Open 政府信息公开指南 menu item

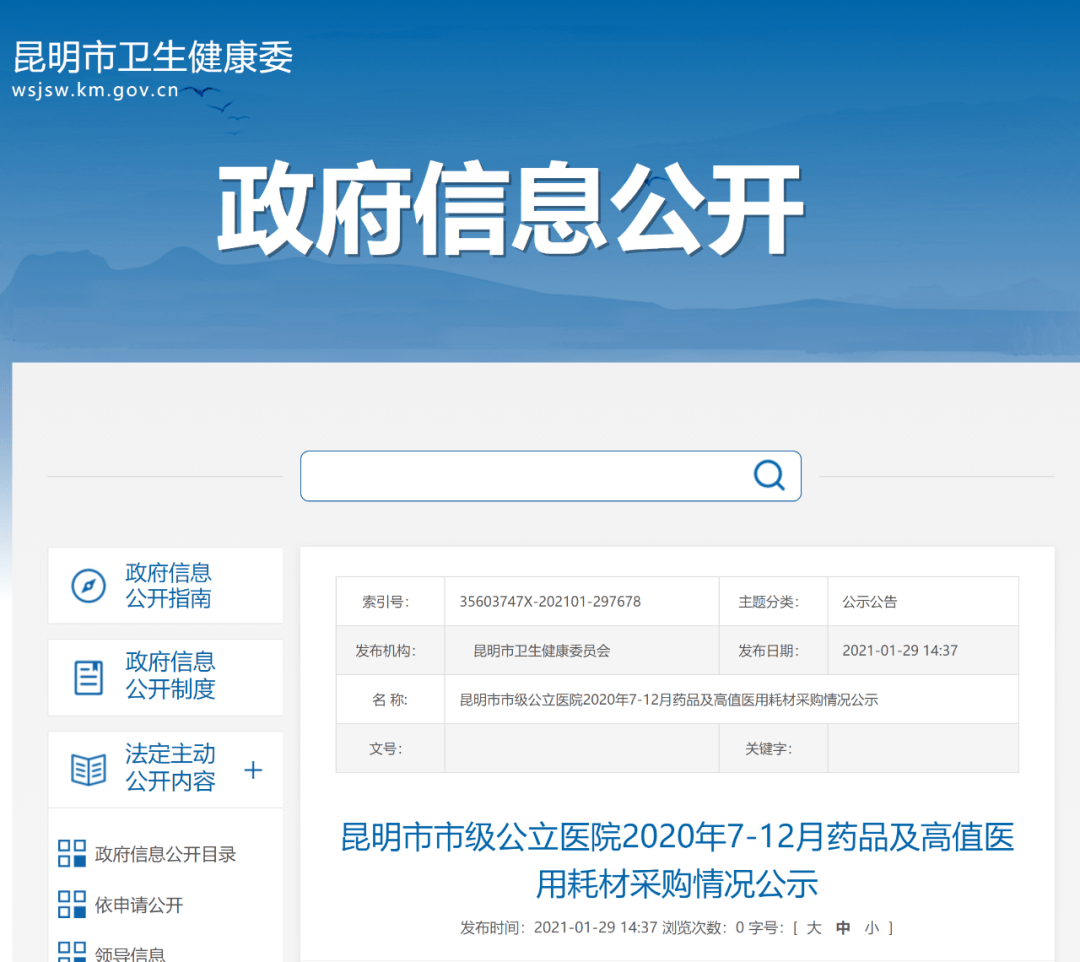pos(165,586)
